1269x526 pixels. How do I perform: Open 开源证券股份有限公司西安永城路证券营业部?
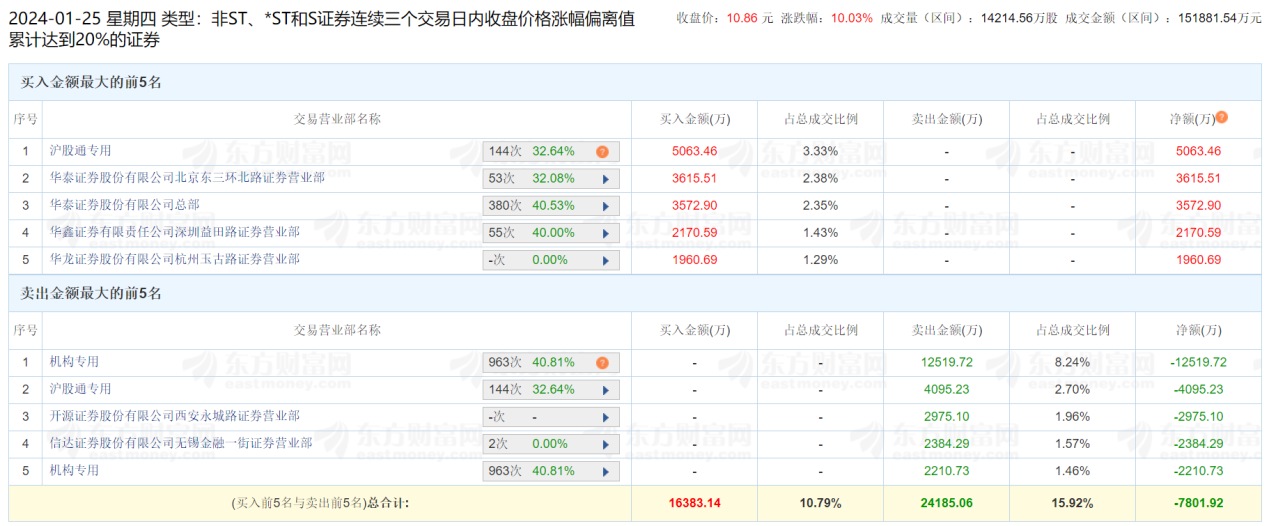(x=174, y=415)
